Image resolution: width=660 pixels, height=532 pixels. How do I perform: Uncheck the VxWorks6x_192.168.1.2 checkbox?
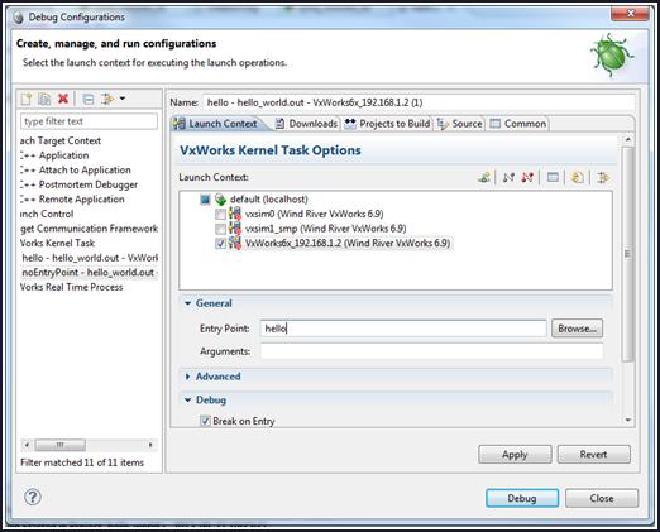click(x=220, y=243)
